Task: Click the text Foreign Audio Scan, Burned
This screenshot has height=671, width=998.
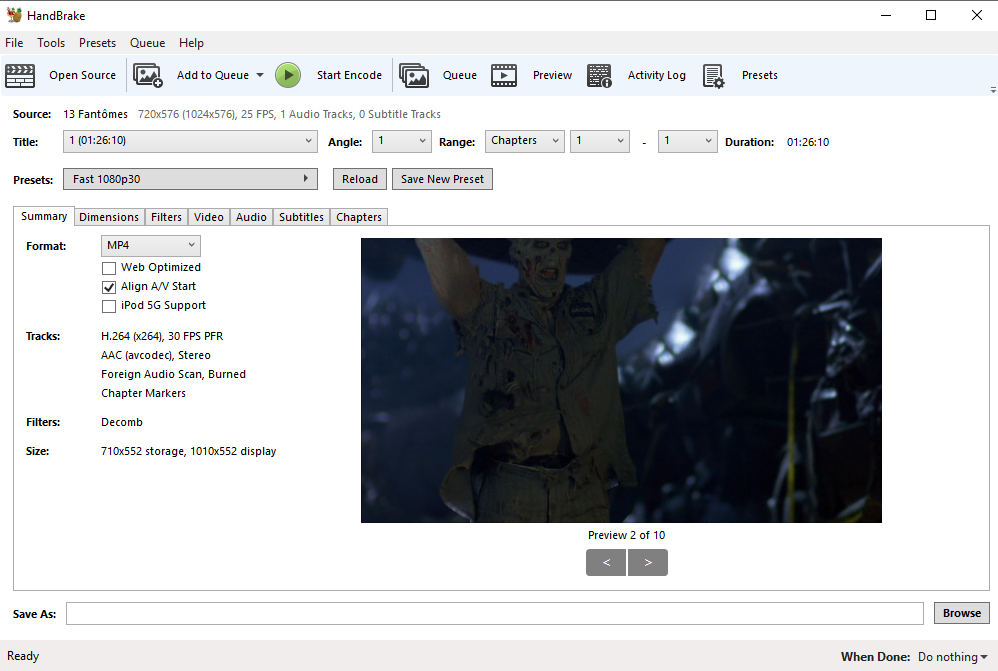Action: [x=173, y=374]
